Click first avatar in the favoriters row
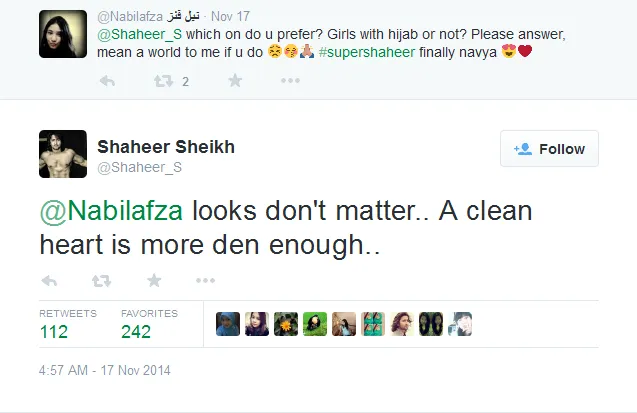The height and width of the screenshot is (413, 637). tap(228, 324)
